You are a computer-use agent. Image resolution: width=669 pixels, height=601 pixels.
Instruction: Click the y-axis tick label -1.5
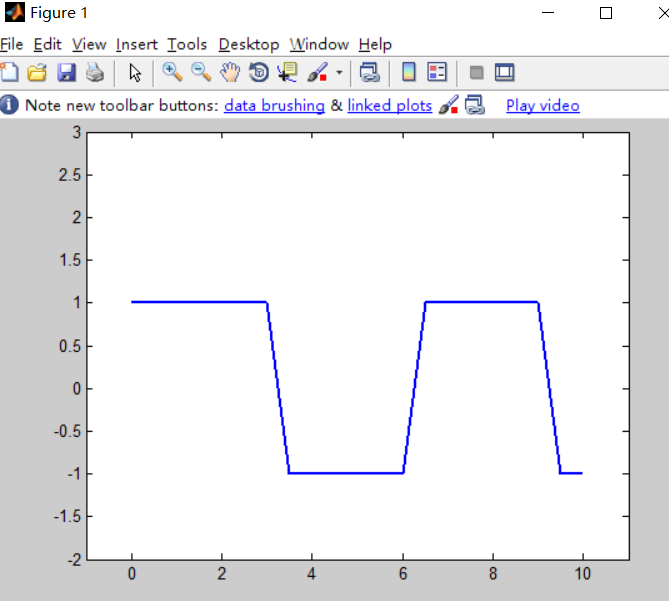pos(67,517)
